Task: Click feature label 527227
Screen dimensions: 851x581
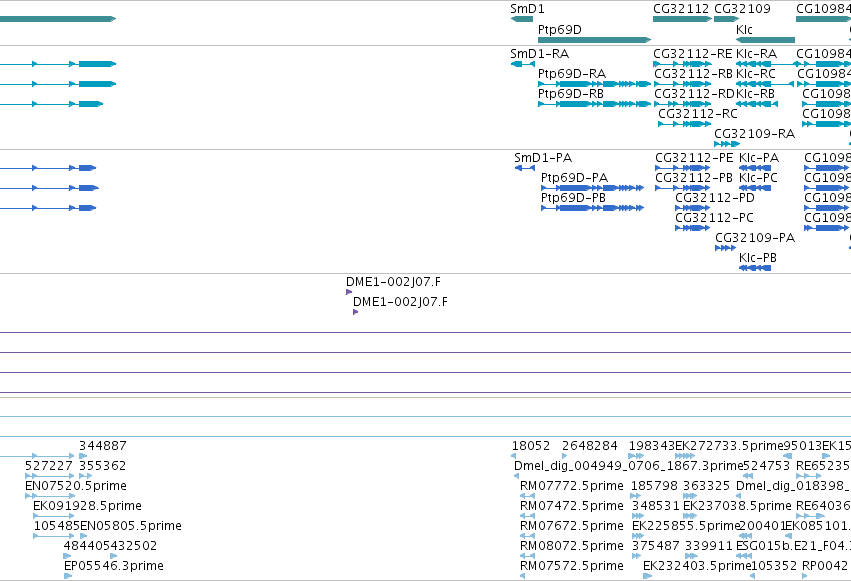Action: pyautogui.click(x=49, y=465)
